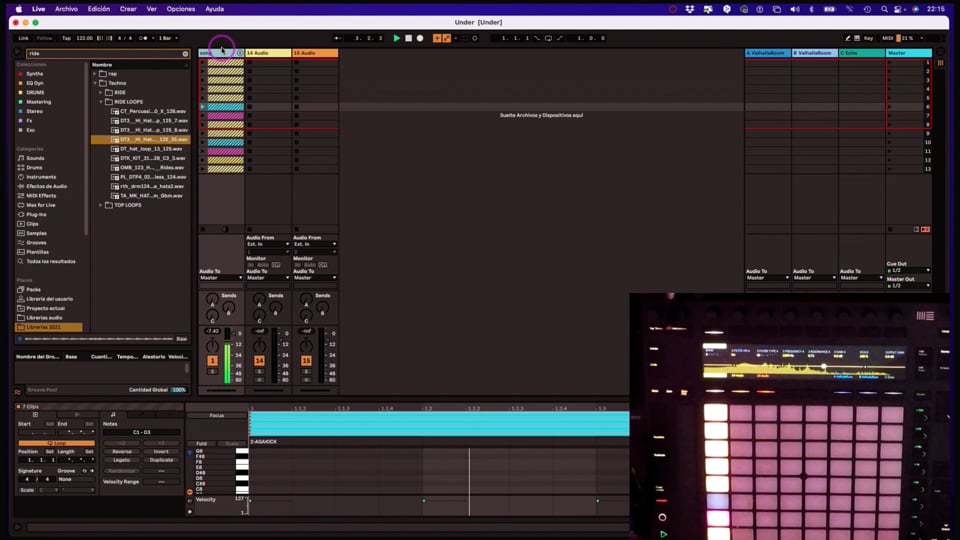Open the Clips category
960x540 pixels.
point(32,224)
